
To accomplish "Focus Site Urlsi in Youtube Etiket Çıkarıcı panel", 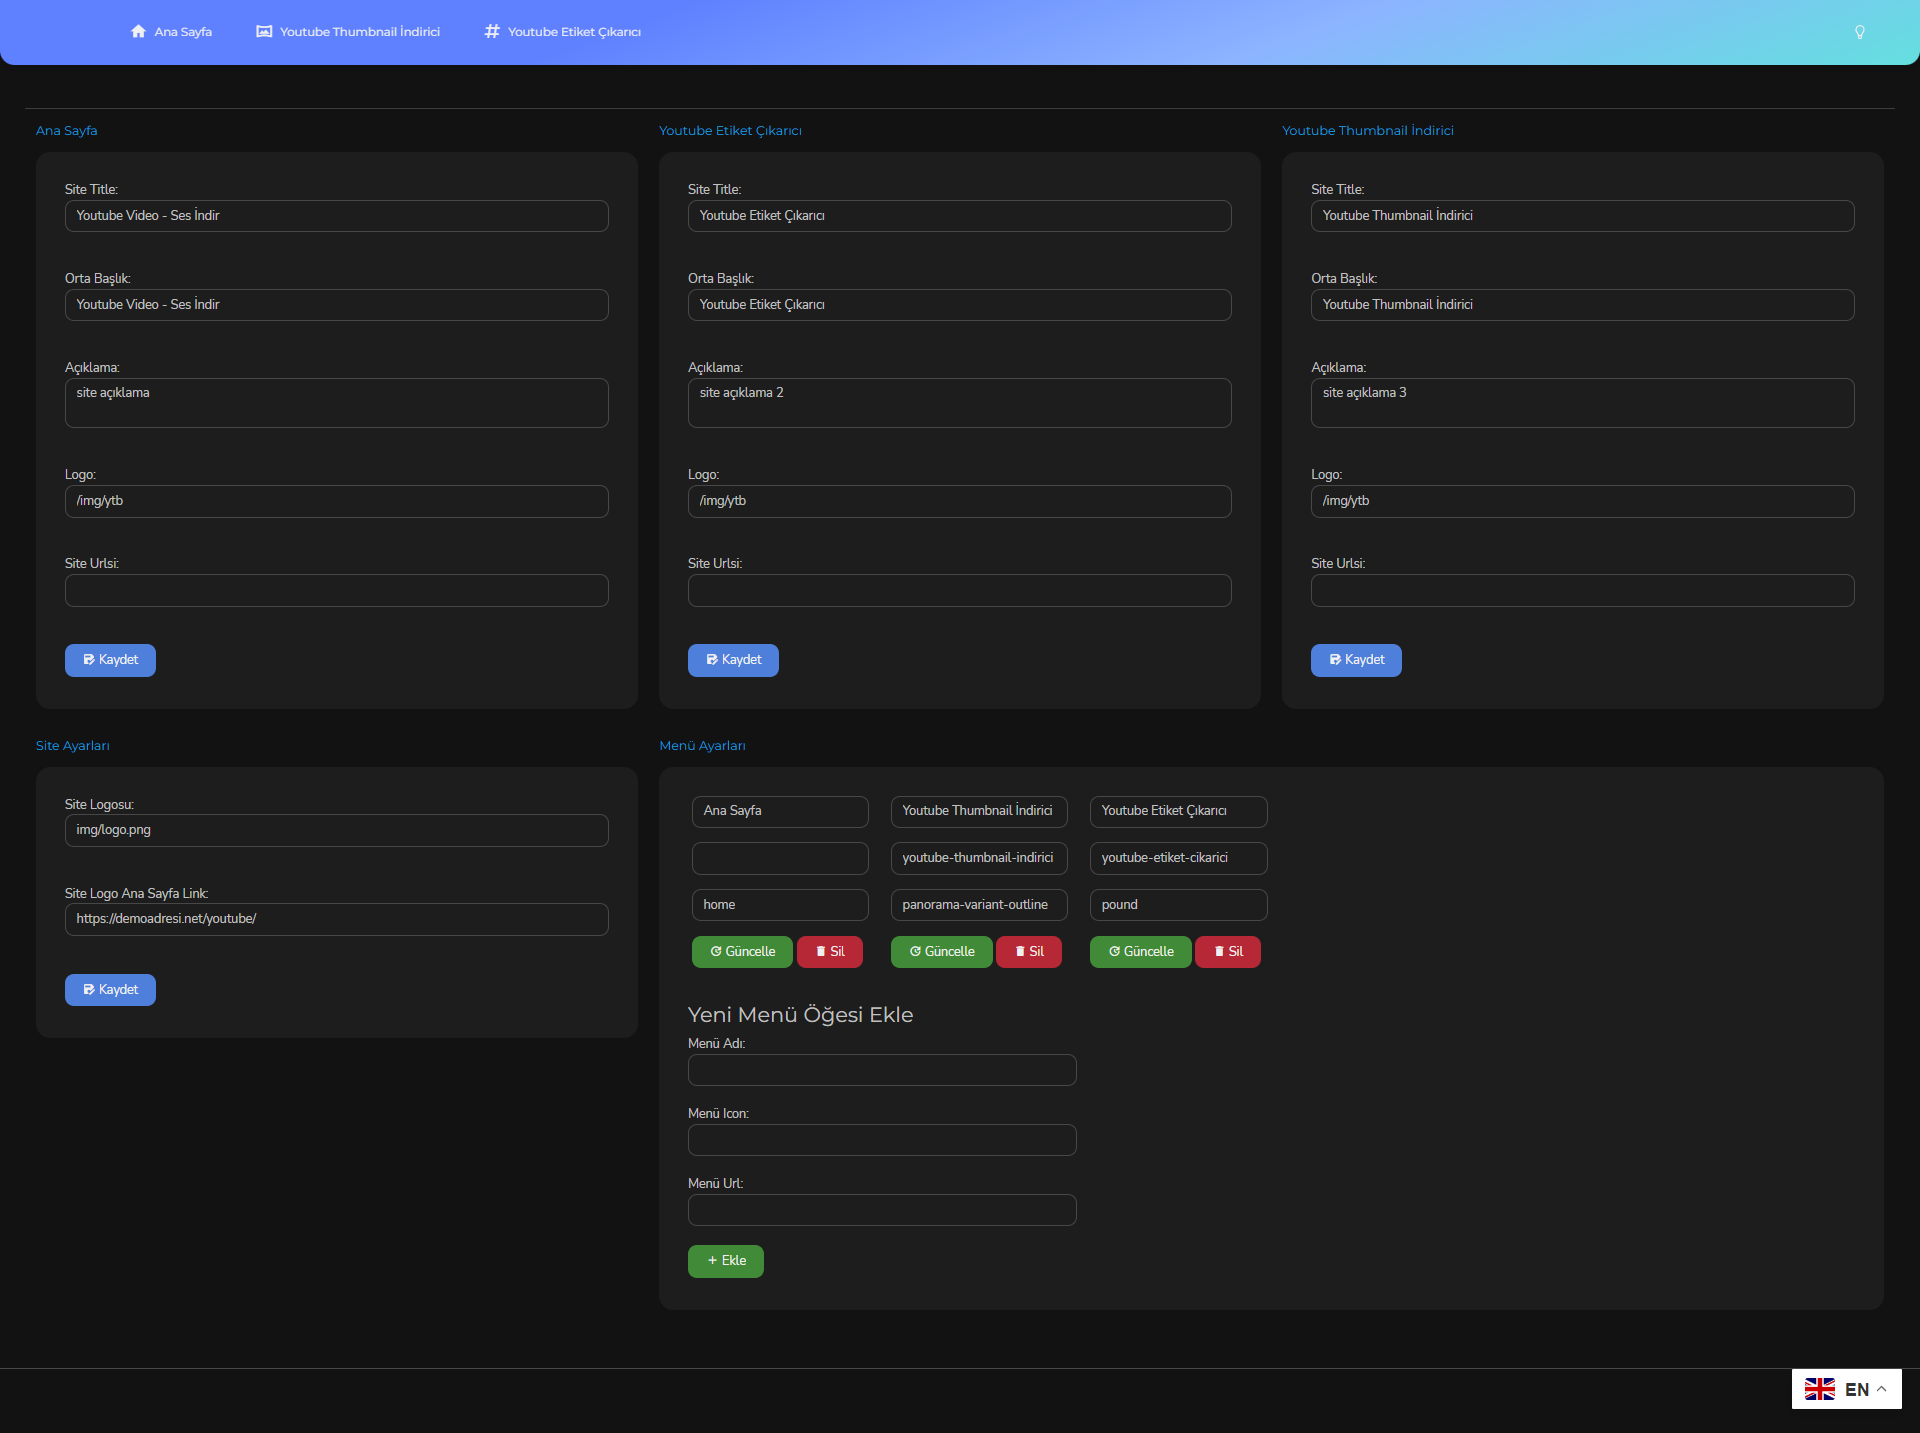I will pyautogui.click(x=960, y=590).
